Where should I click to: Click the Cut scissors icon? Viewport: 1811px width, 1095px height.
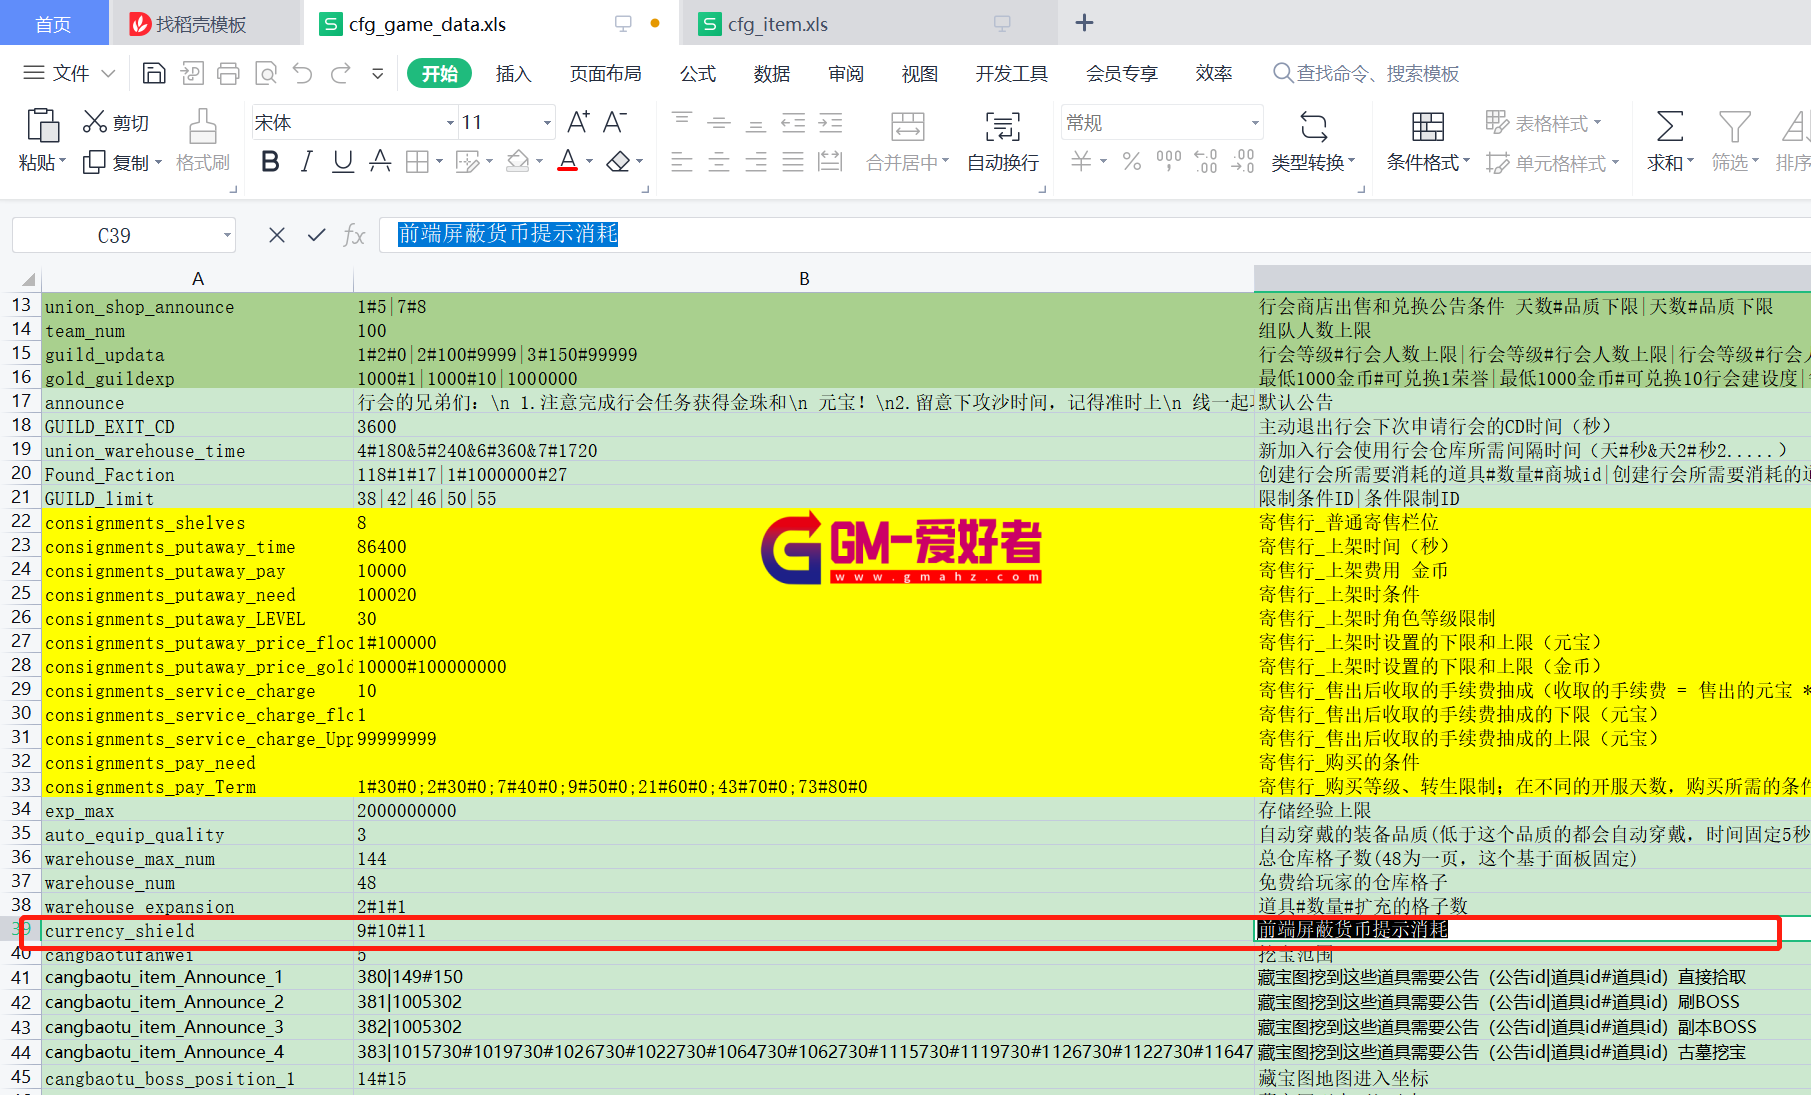94,122
